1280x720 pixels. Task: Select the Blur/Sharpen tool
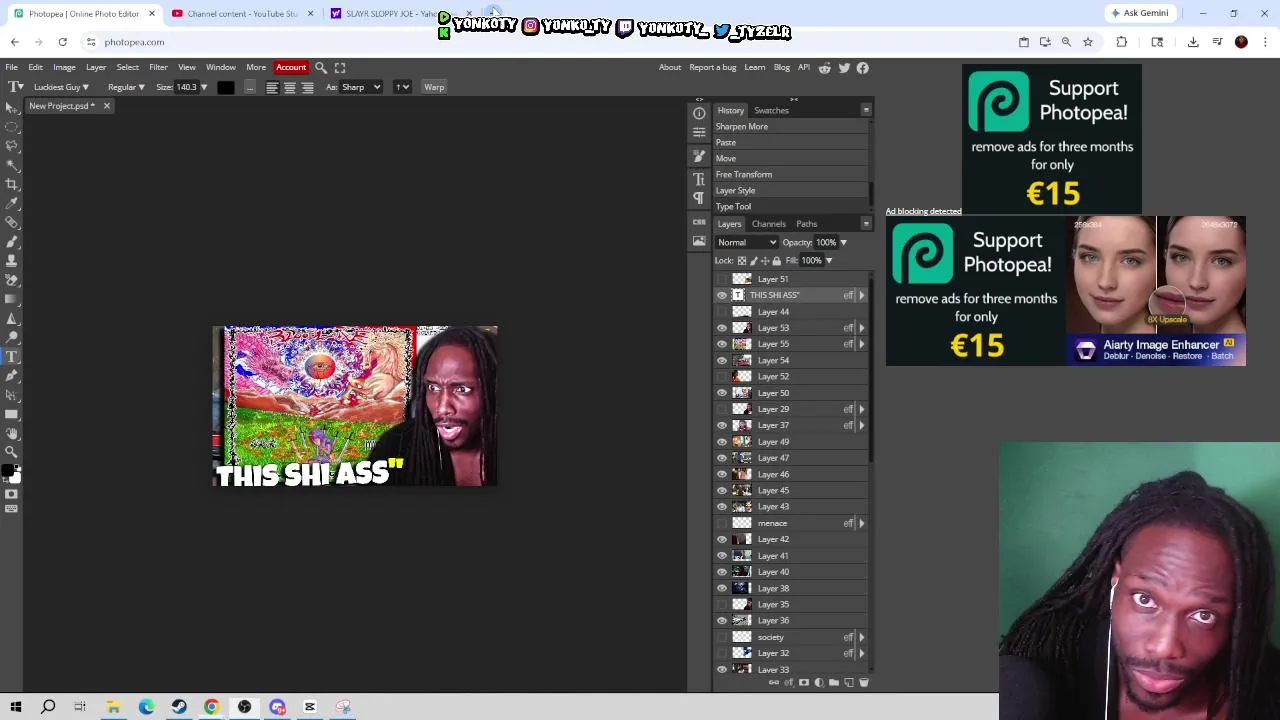coord(11,318)
